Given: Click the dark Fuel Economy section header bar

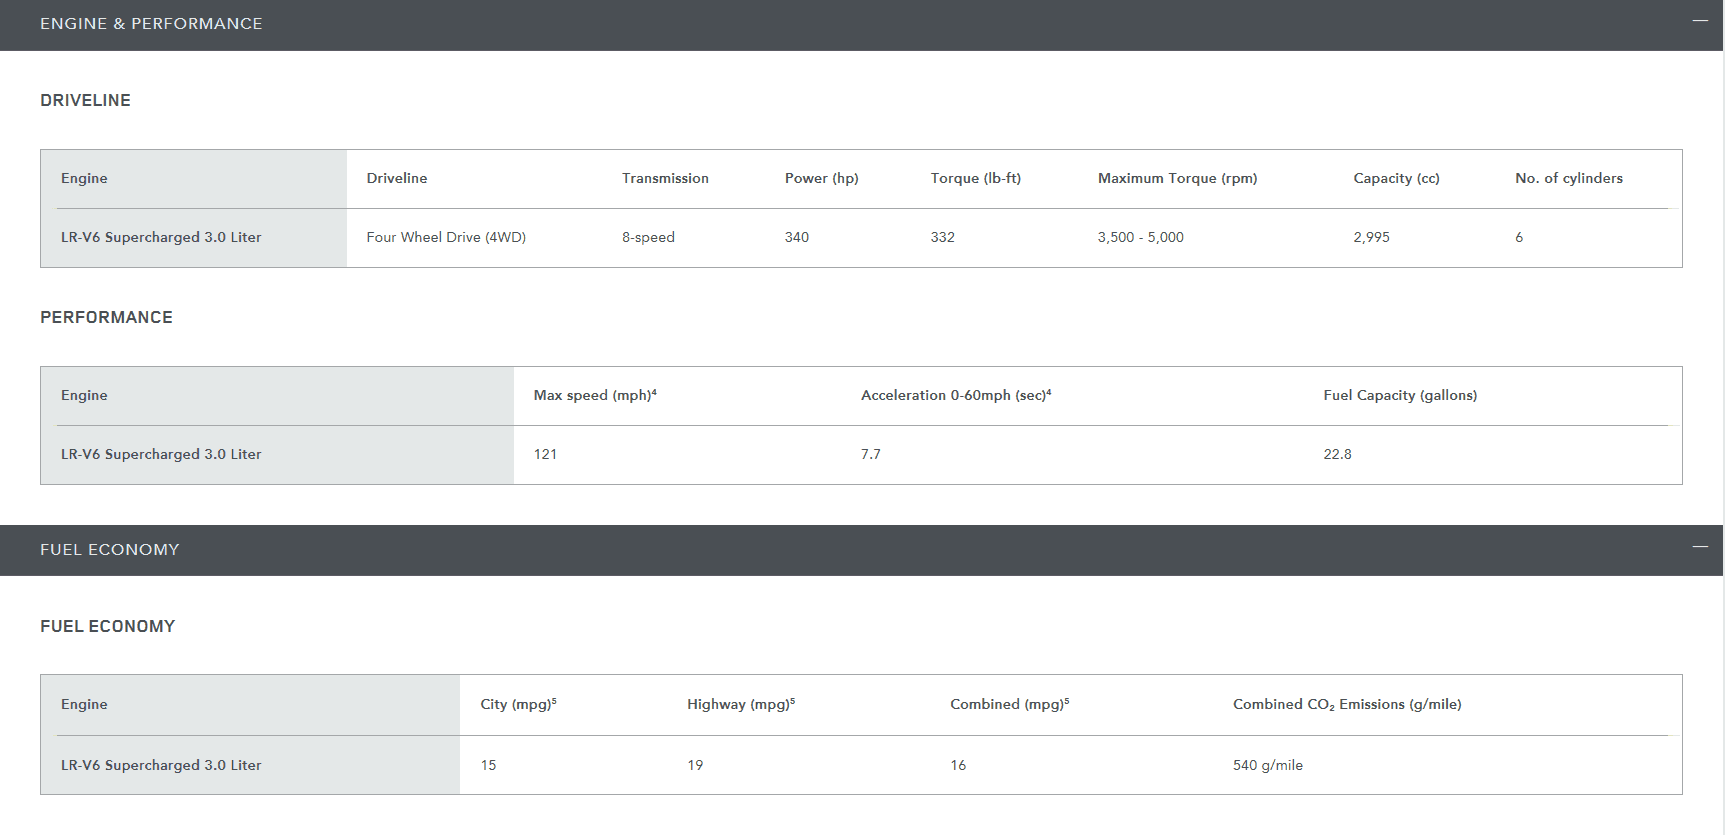Looking at the screenshot, I should 861,550.
